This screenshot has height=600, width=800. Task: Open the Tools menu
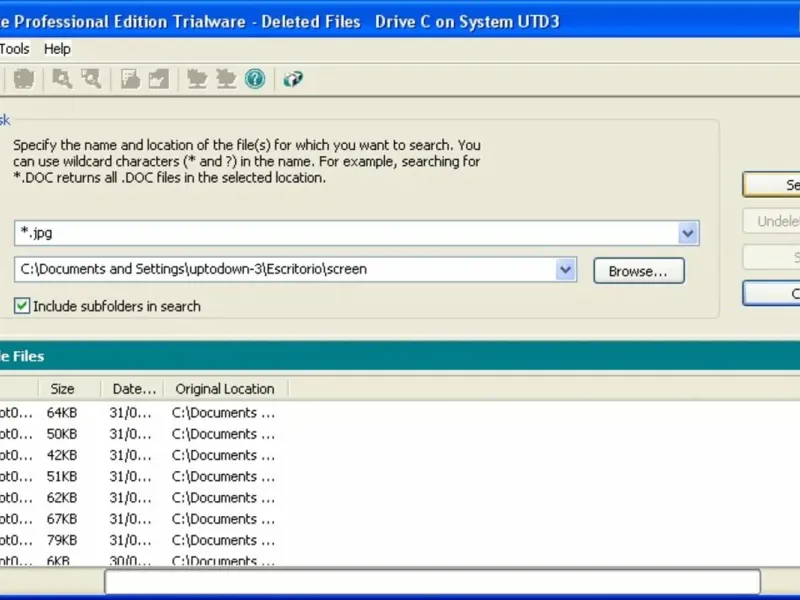click(14, 49)
